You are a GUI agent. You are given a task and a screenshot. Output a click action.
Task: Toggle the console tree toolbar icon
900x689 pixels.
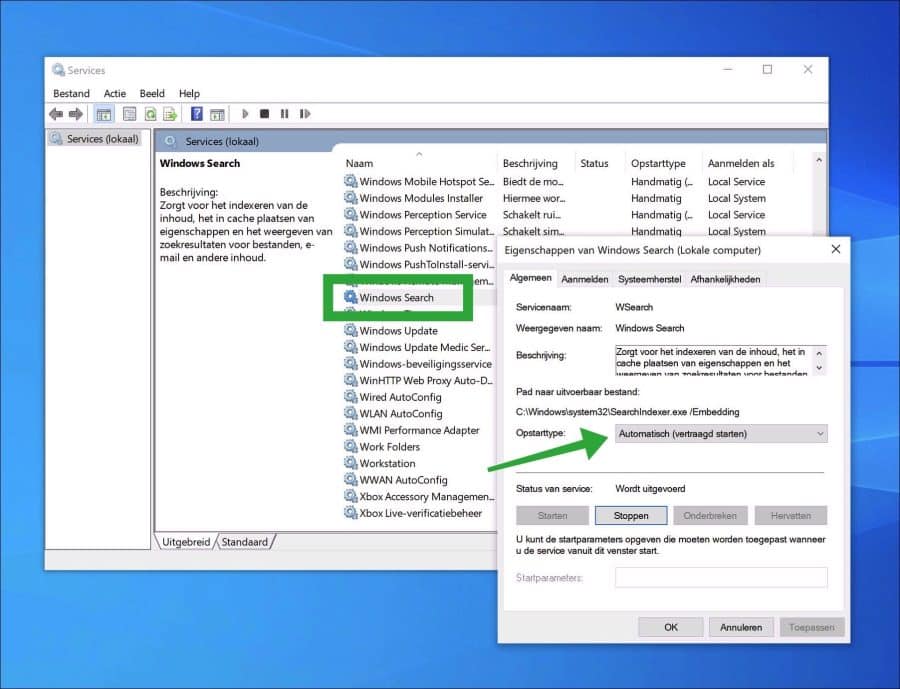pyautogui.click(x=104, y=114)
